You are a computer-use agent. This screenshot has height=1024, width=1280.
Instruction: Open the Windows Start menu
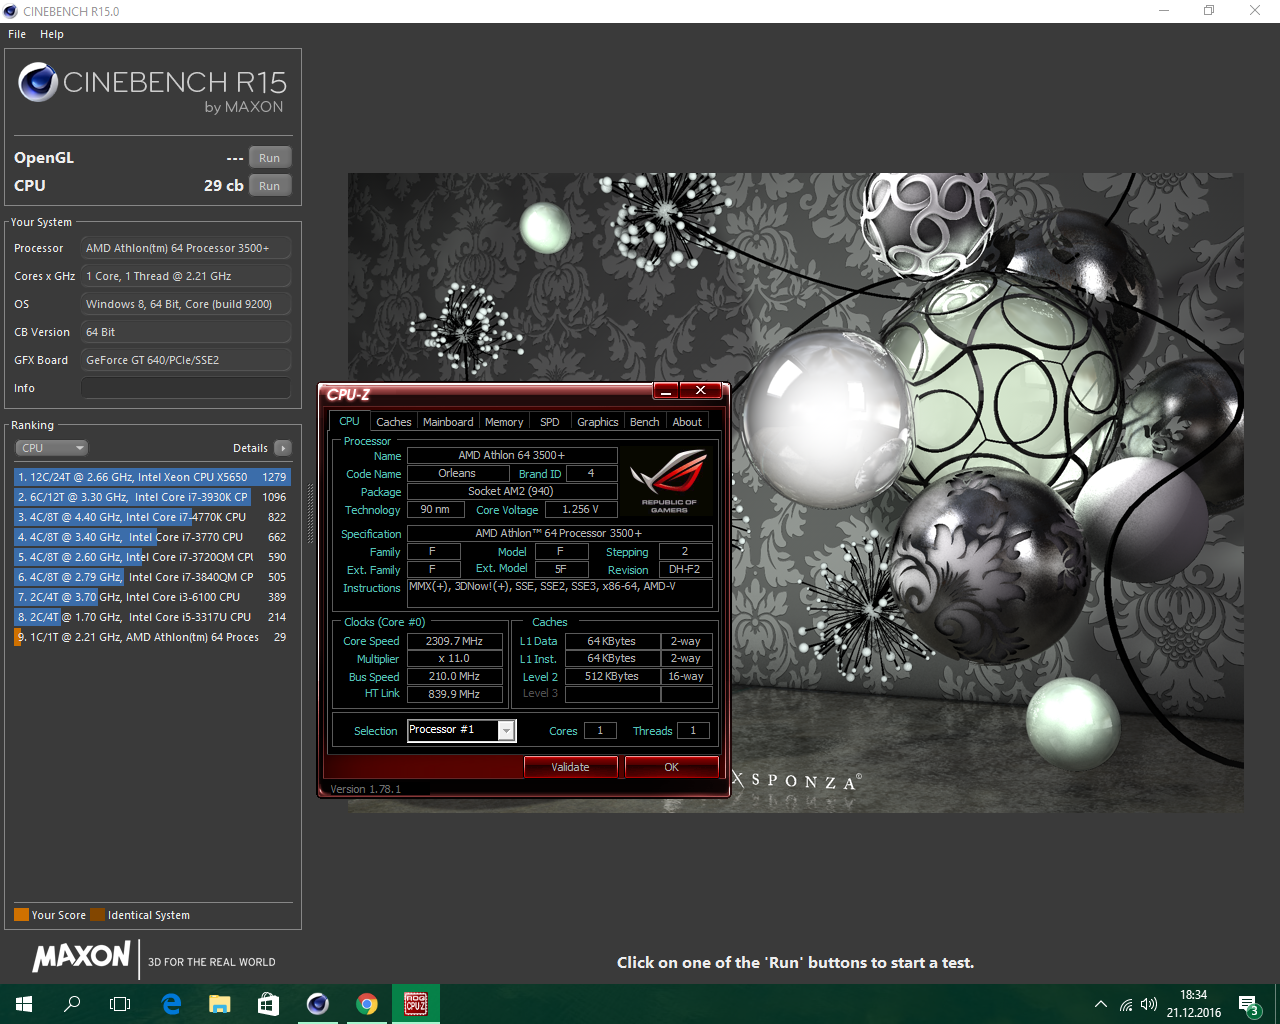(x=24, y=1004)
